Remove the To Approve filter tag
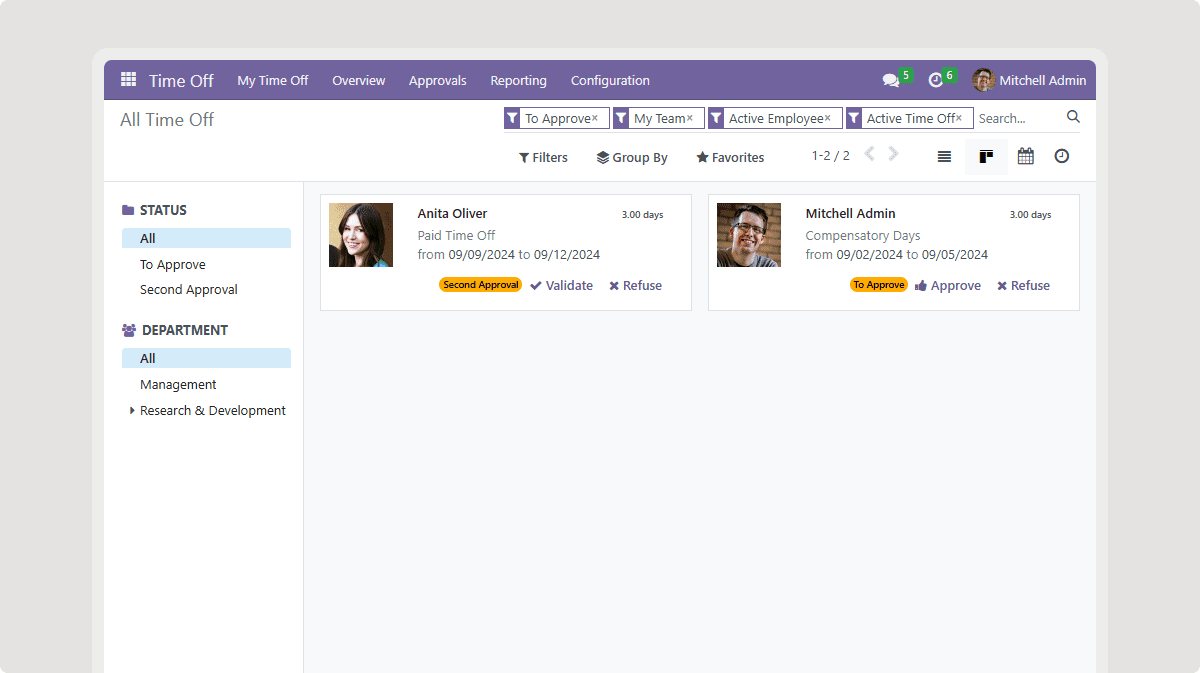This screenshot has height=673, width=1200. tap(595, 118)
